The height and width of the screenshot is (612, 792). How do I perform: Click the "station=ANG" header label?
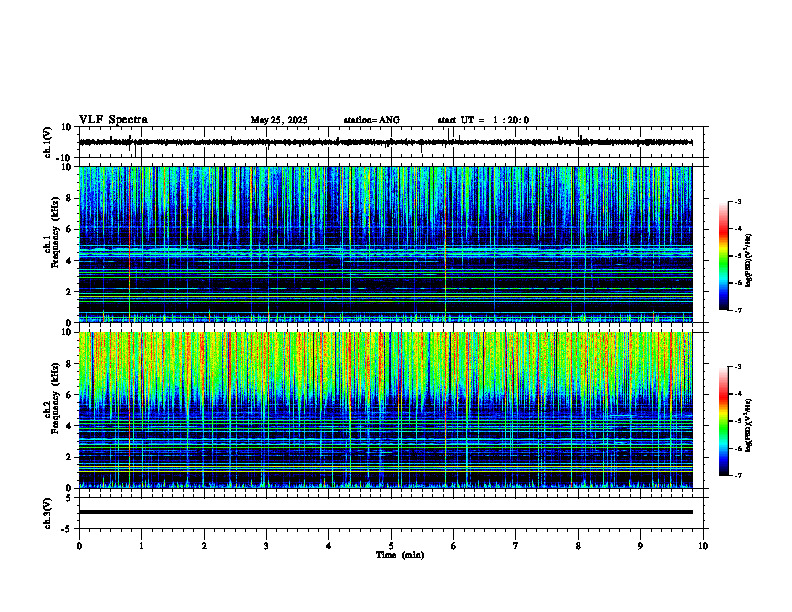point(372,120)
